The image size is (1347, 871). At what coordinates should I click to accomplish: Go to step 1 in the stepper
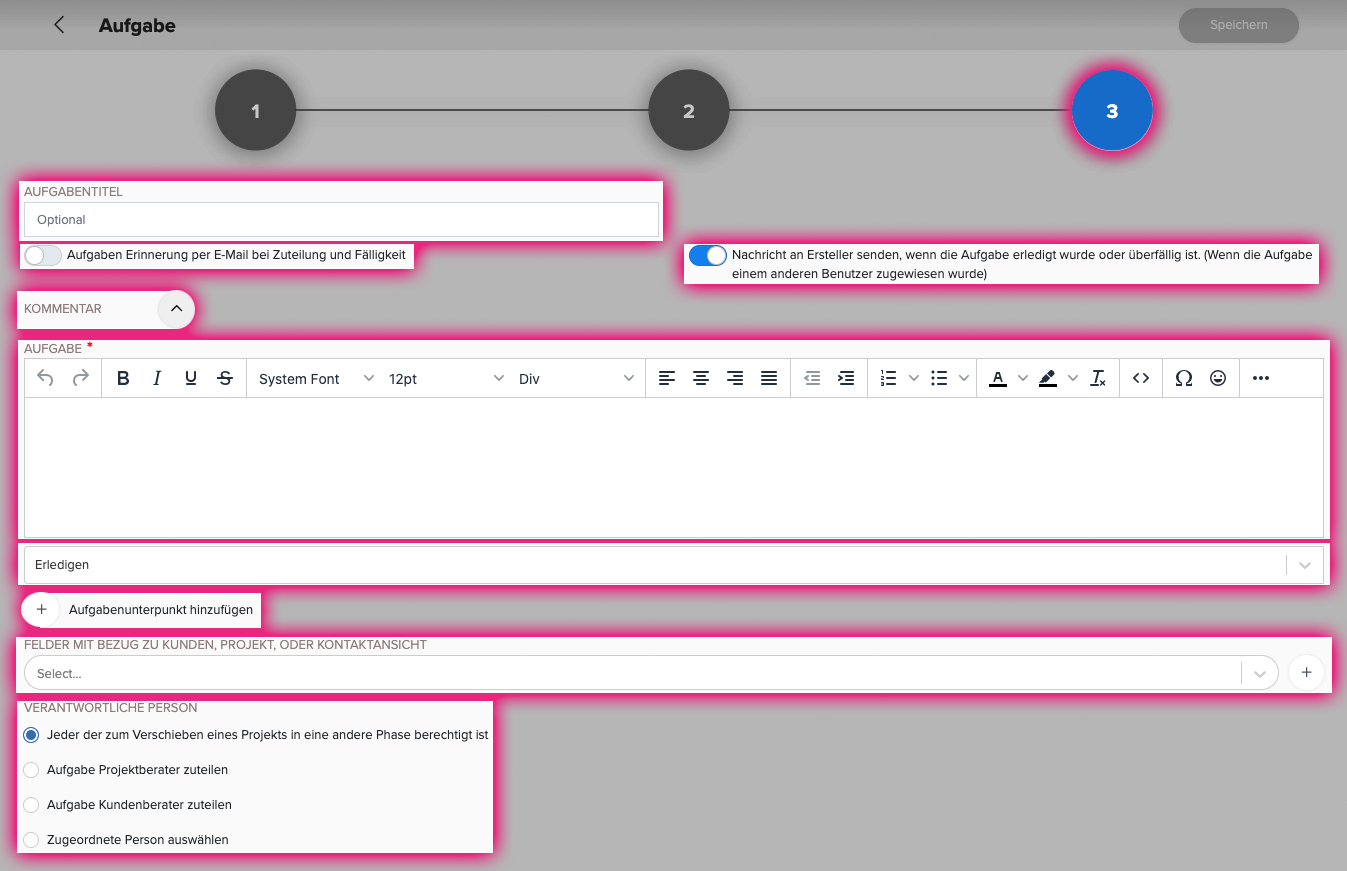tap(255, 110)
